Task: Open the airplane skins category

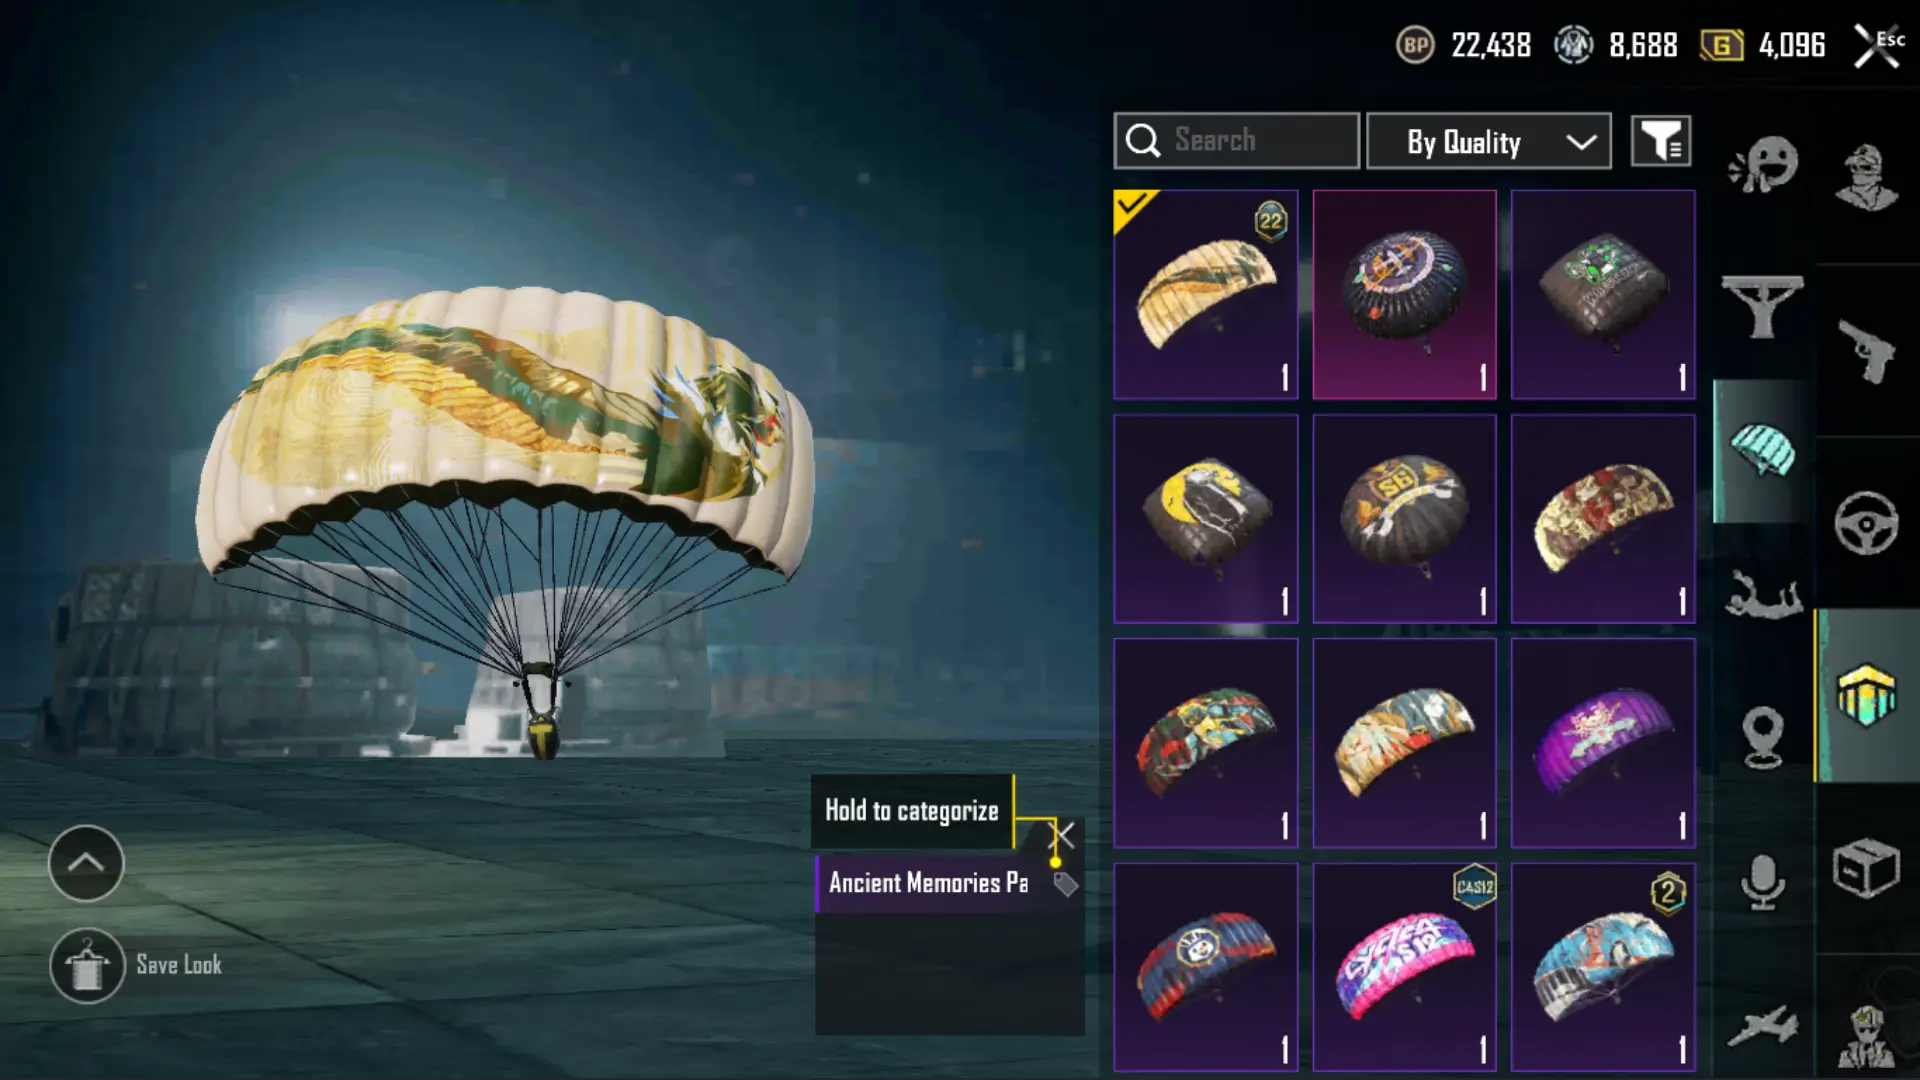Action: (x=1762, y=1026)
